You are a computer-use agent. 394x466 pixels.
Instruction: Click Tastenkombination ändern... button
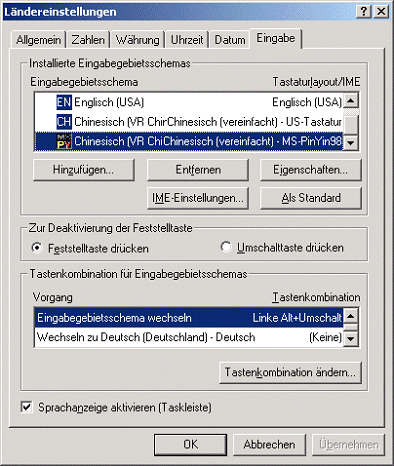pyautogui.click(x=290, y=372)
